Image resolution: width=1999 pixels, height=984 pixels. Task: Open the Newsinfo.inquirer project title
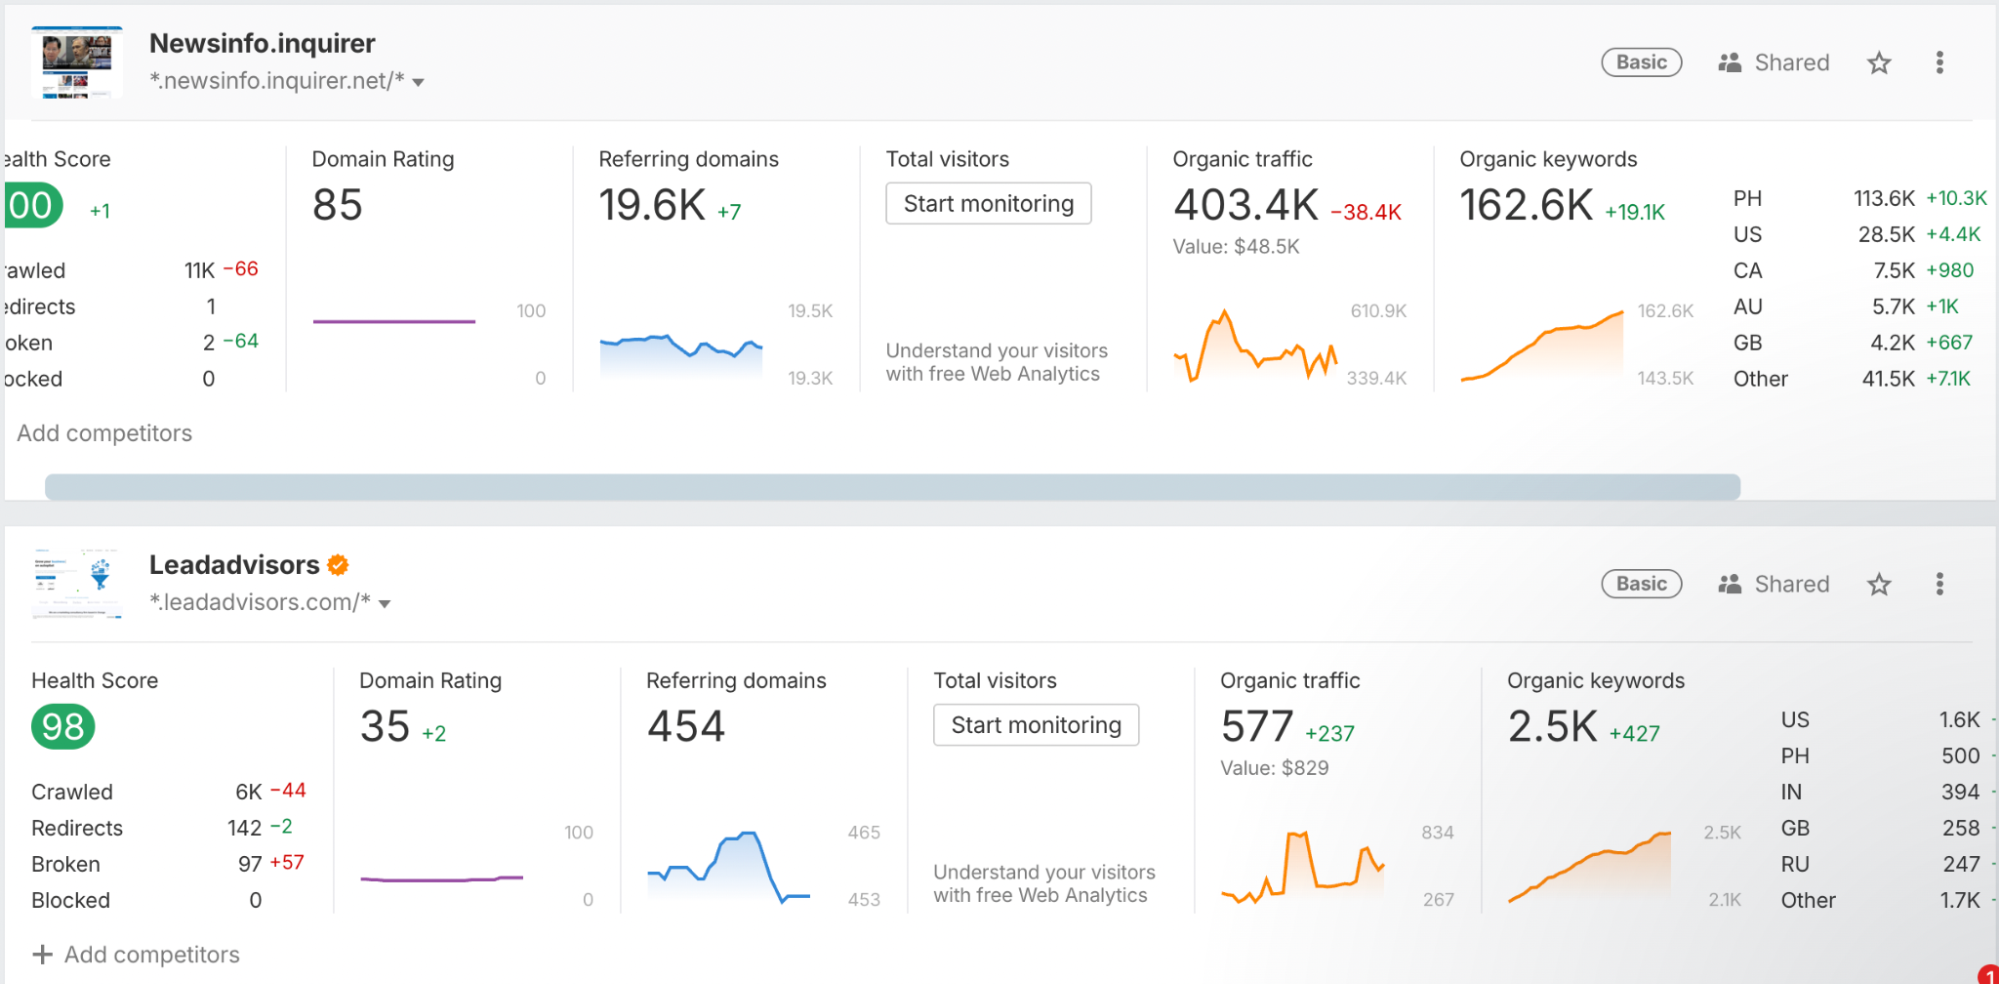click(x=262, y=44)
